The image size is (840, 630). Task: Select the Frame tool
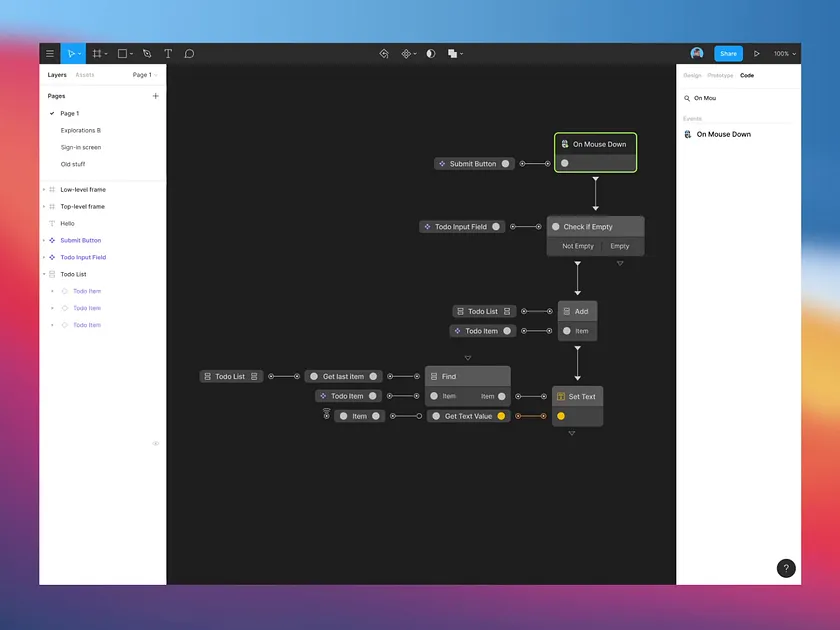pyautogui.click(x=97, y=53)
